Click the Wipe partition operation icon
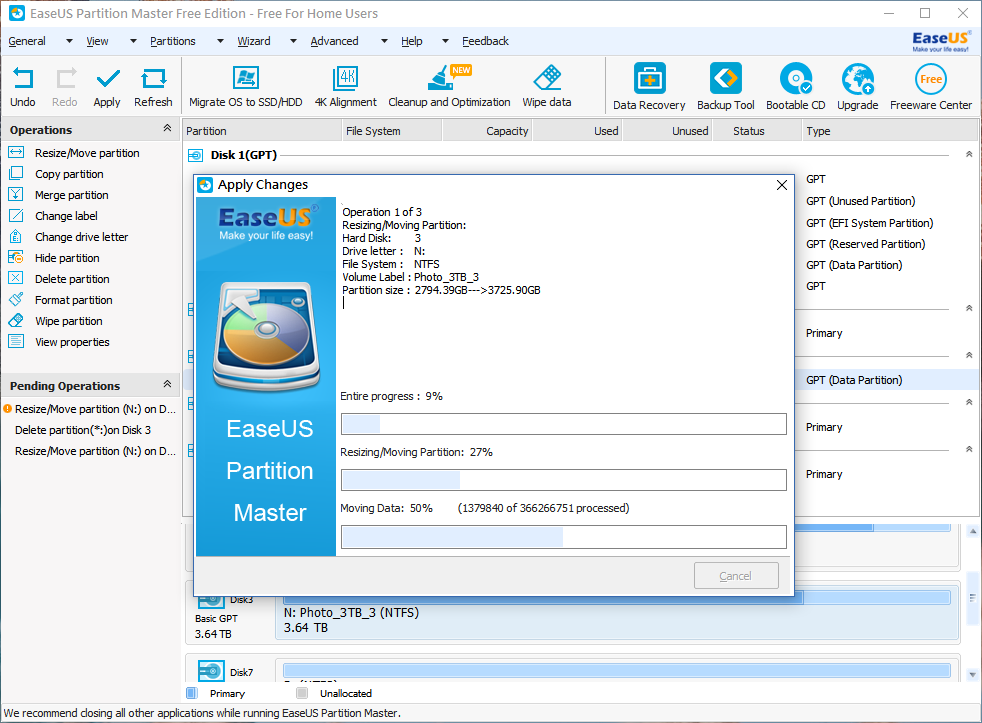982x723 pixels. [16, 321]
